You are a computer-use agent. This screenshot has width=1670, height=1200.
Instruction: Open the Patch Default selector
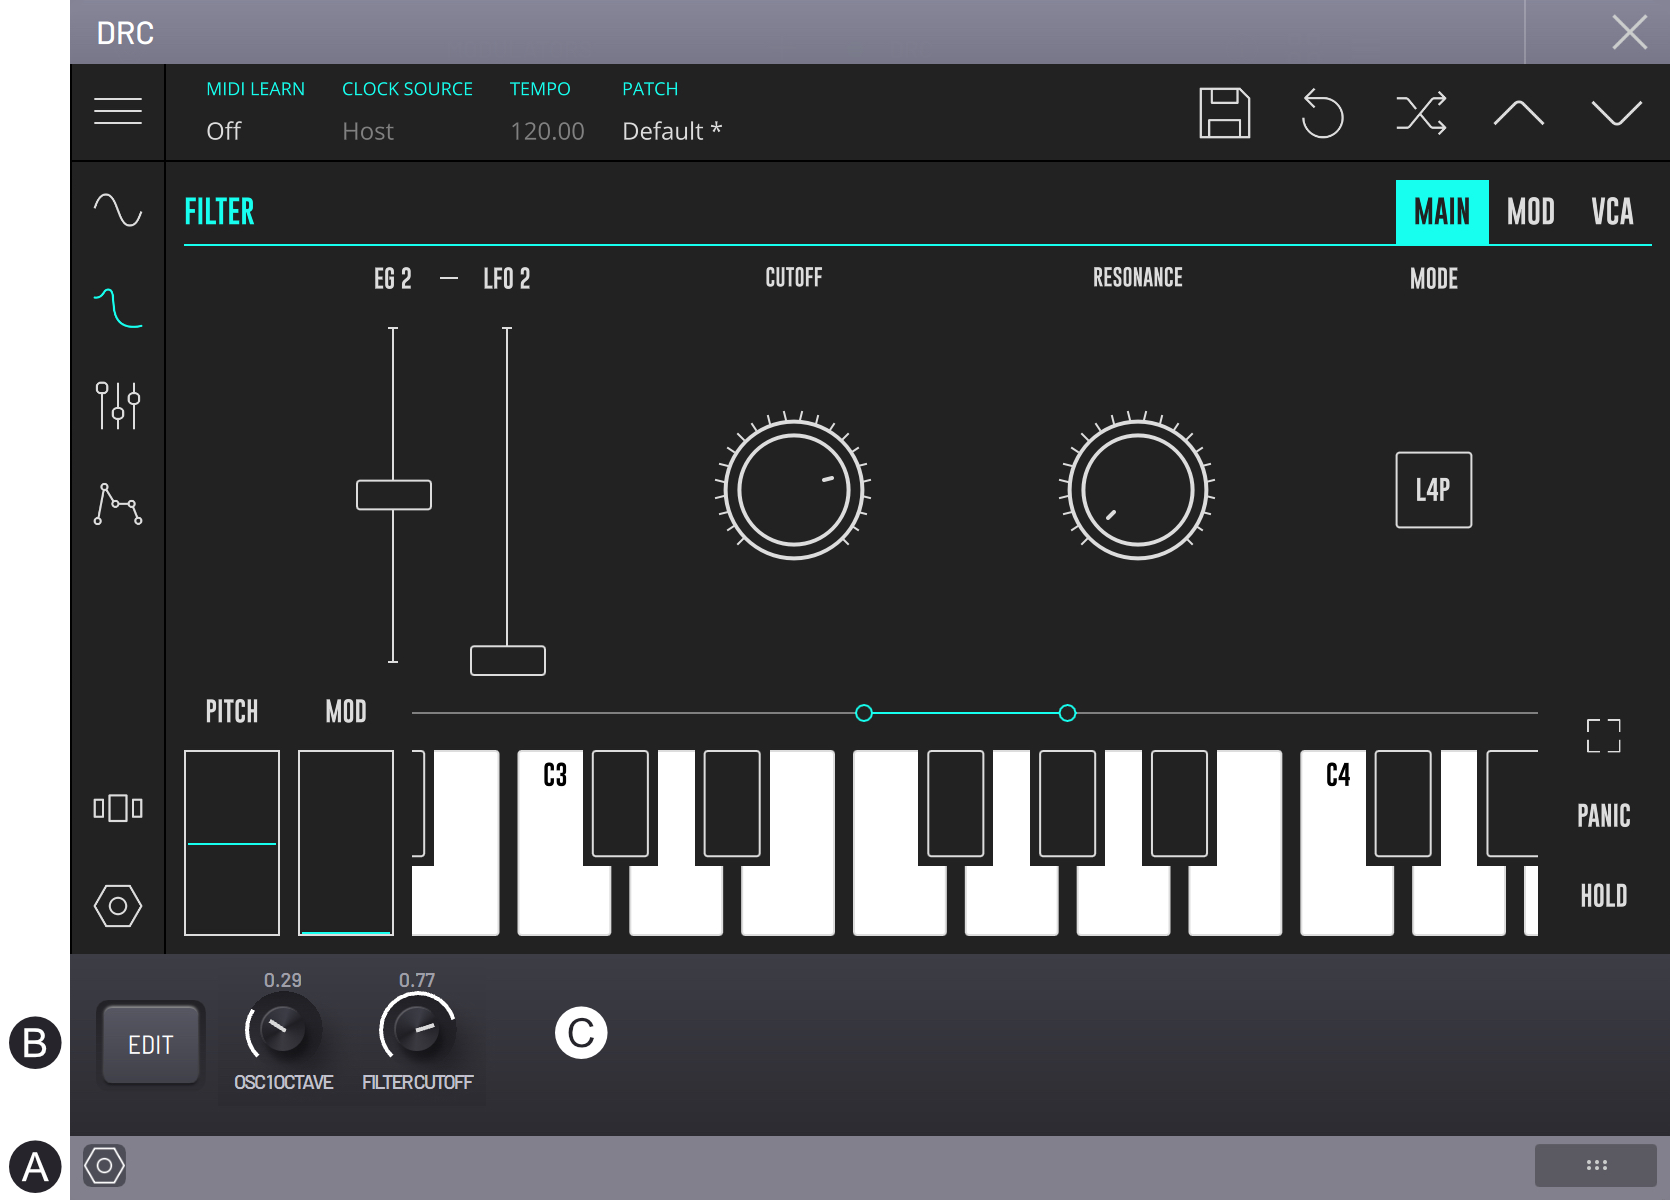(672, 131)
